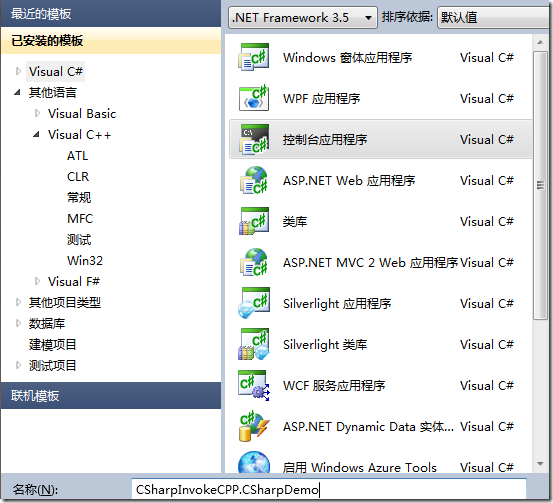The height and width of the screenshot is (503, 553).
Task: Select the Win32 template category
Action: (x=85, y=261)
